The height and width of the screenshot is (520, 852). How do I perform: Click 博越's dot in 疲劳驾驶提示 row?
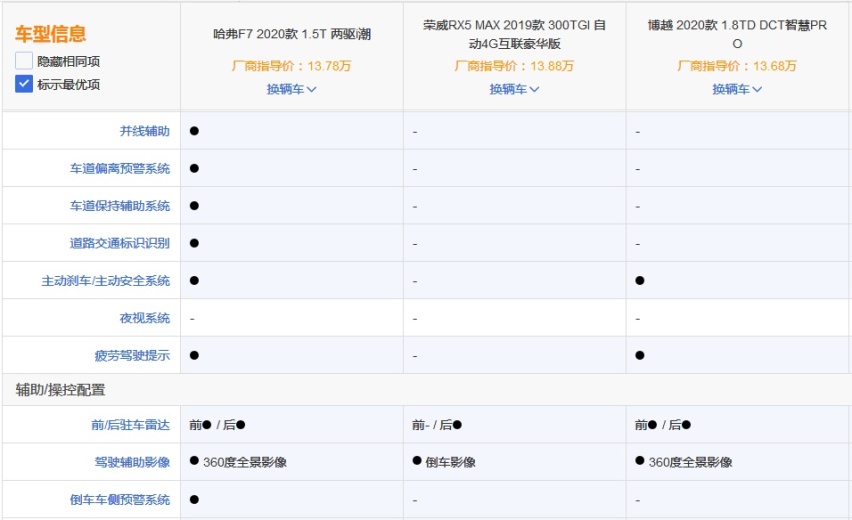tap(640, 355)
